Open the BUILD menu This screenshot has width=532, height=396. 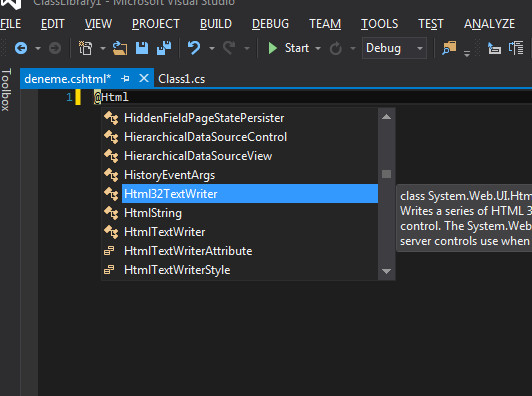pyautogui.click(x=216, y=24)
